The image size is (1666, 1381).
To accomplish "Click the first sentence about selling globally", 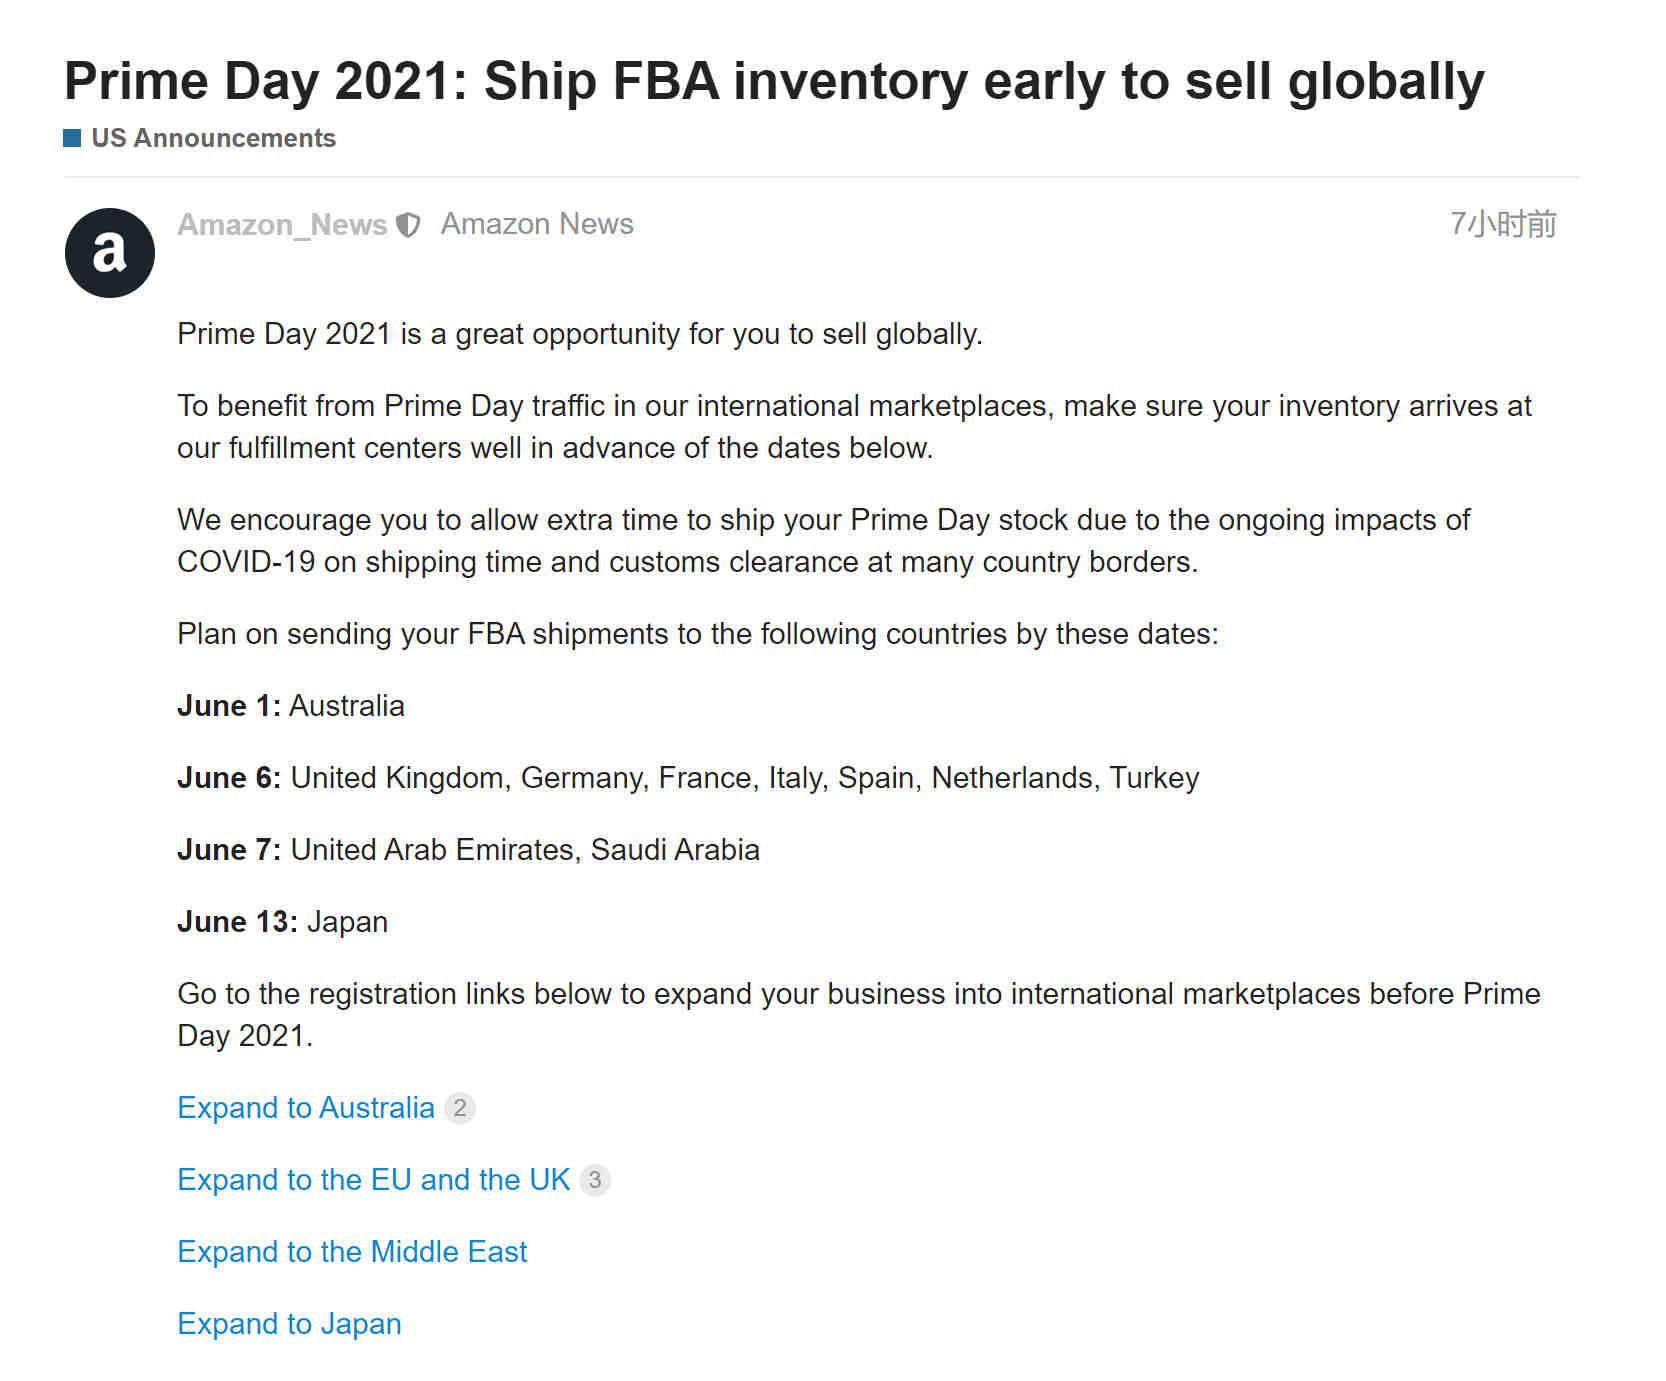I will click(580, 334).
